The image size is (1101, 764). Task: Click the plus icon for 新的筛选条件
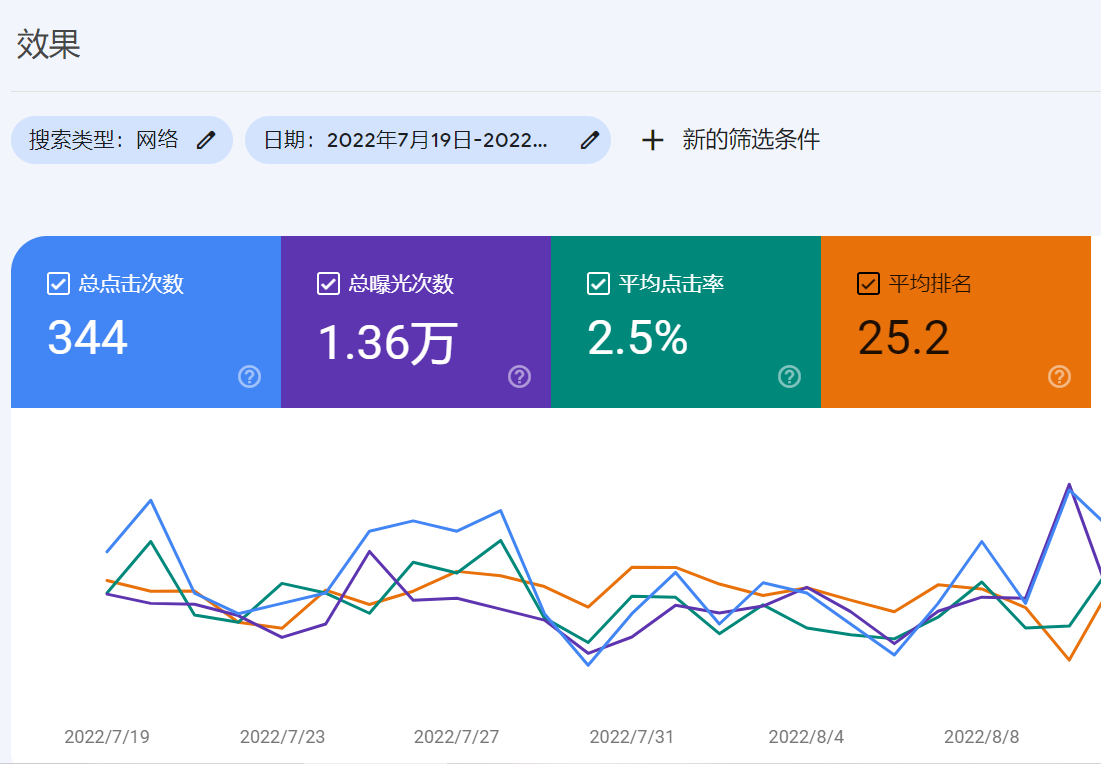tap(652, 140)
